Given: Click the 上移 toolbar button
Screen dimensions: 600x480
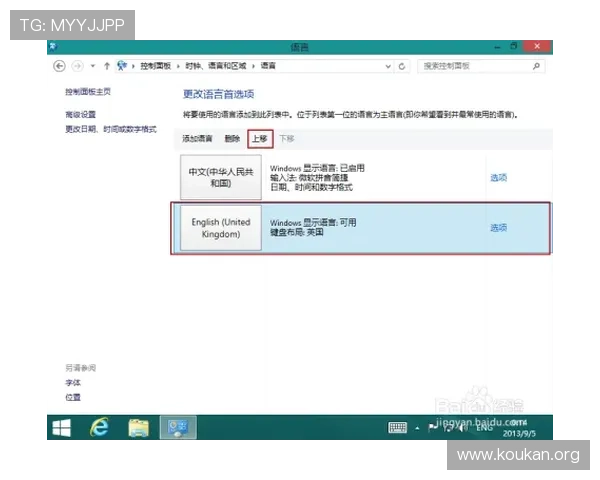Looking at the screenshot, I should coord(260,139).
